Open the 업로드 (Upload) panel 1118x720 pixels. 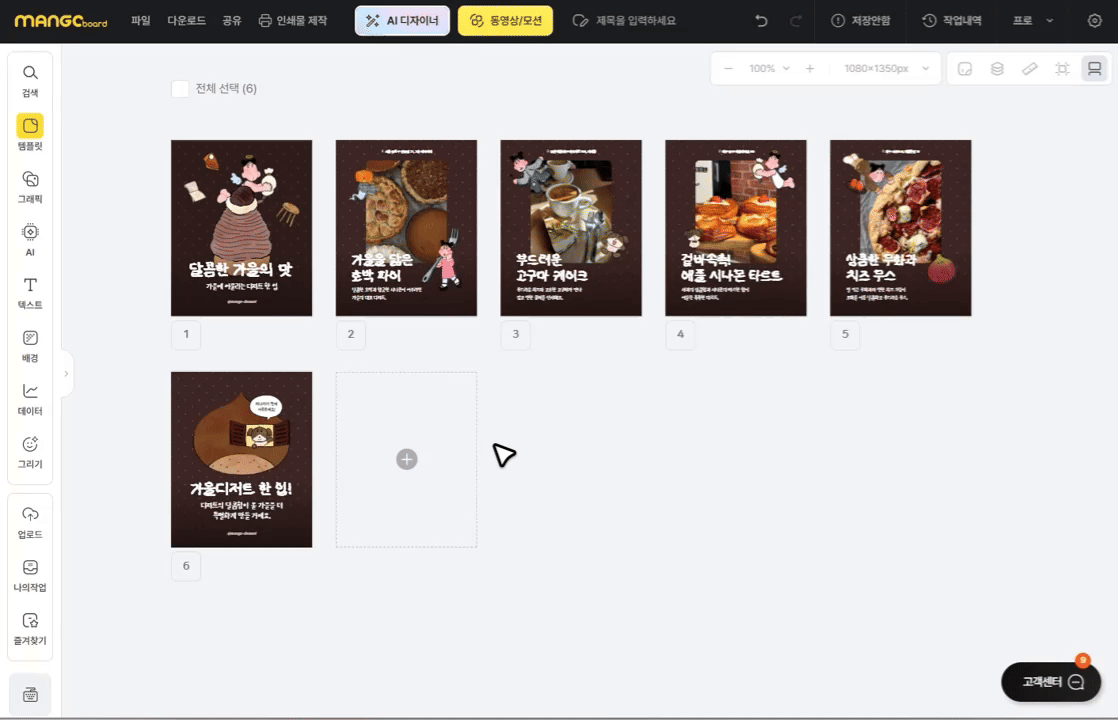30,521
